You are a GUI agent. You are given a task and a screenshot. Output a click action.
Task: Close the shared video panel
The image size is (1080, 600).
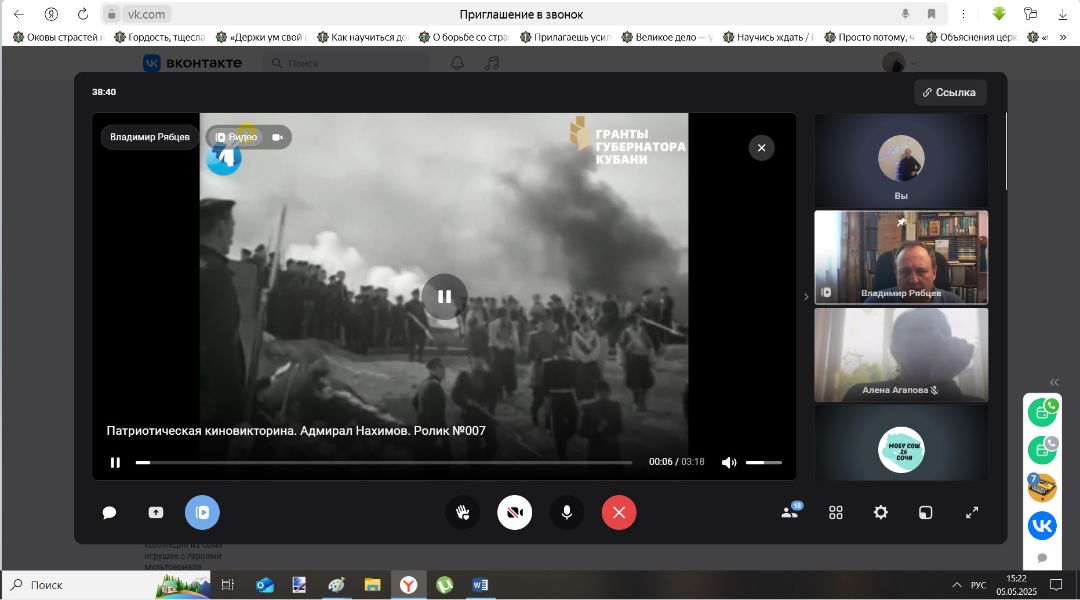point(761,147)
